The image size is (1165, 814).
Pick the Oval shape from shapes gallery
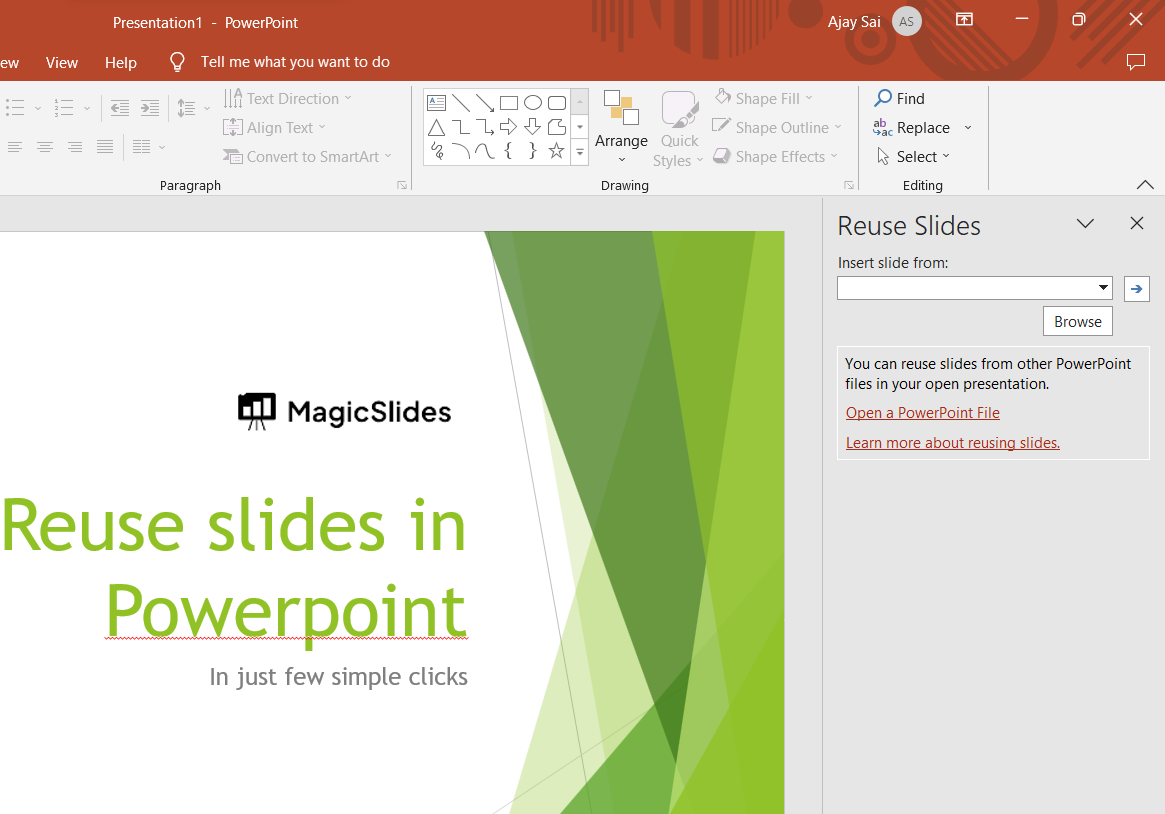[533, 103]
